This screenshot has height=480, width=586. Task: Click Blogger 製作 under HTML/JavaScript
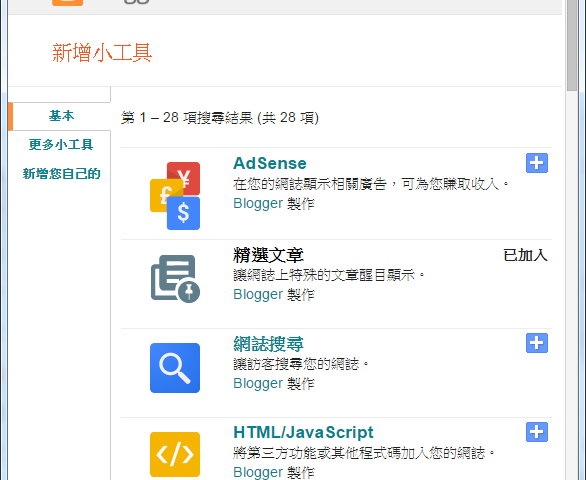(274, 473)
